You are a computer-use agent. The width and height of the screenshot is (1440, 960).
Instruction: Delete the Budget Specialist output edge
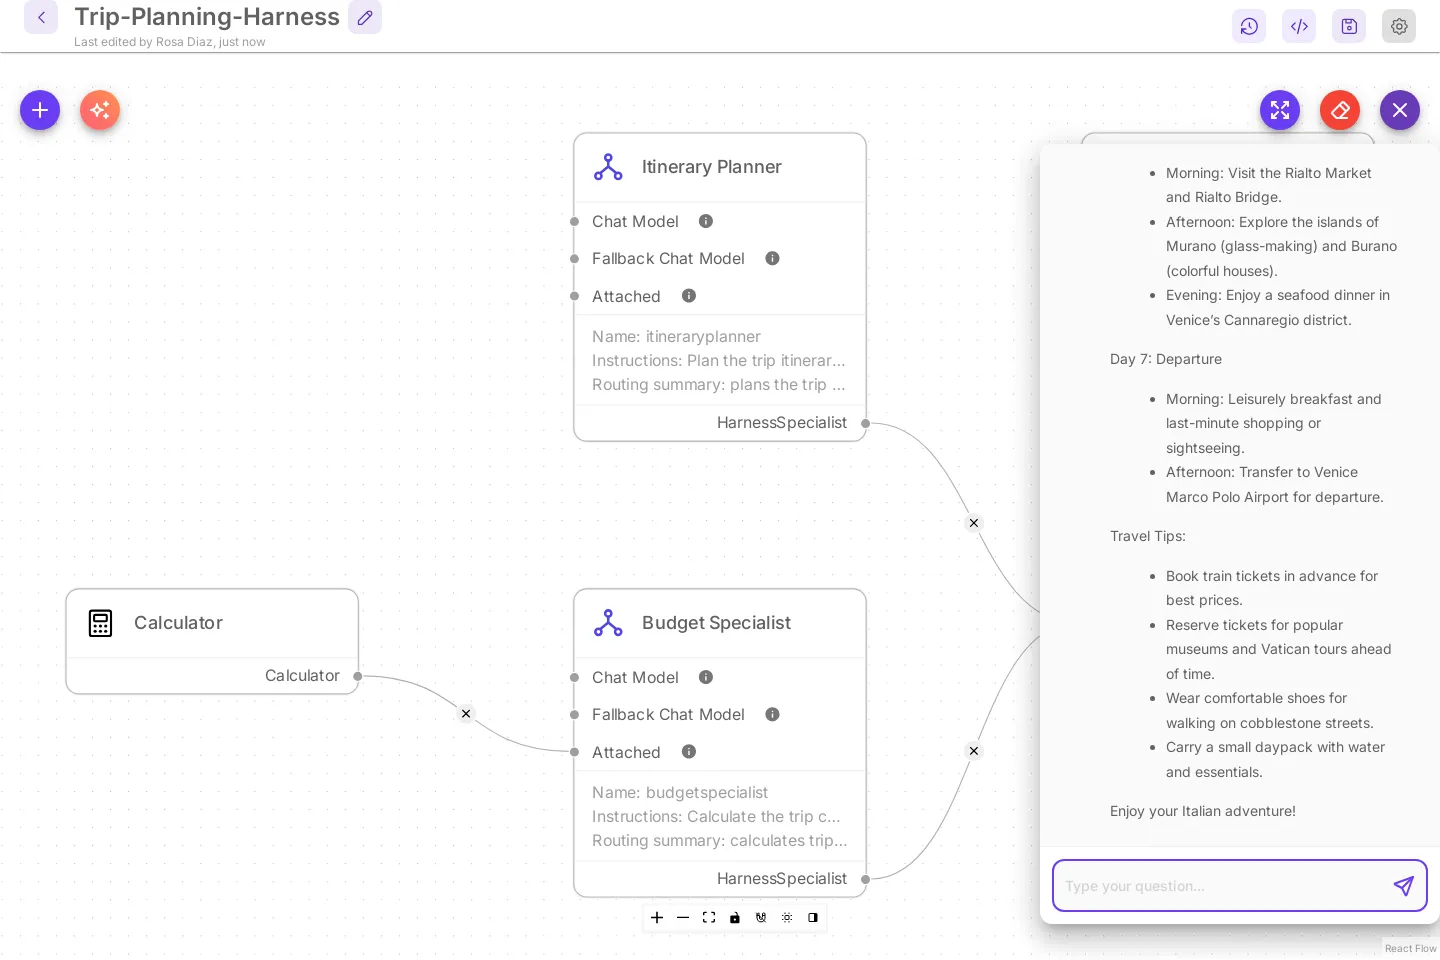pyautogui.click(x=974, y=751)
